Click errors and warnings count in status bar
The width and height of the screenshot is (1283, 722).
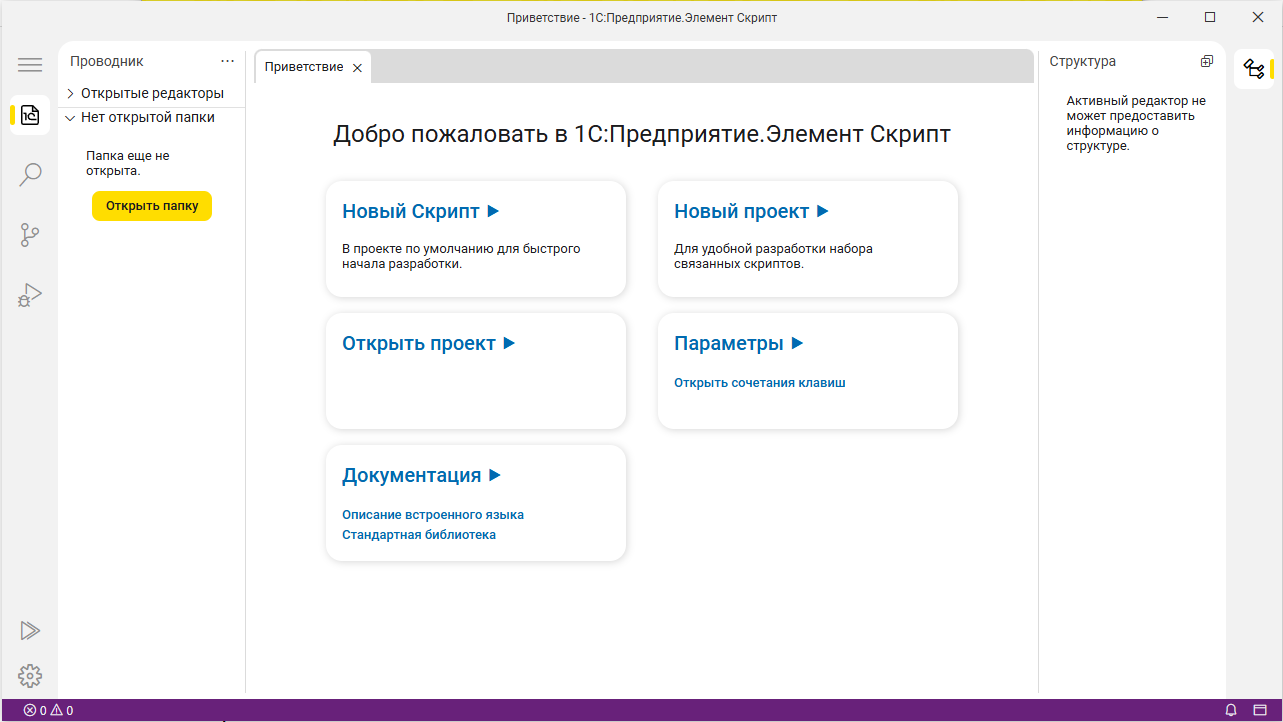(48, 711)
